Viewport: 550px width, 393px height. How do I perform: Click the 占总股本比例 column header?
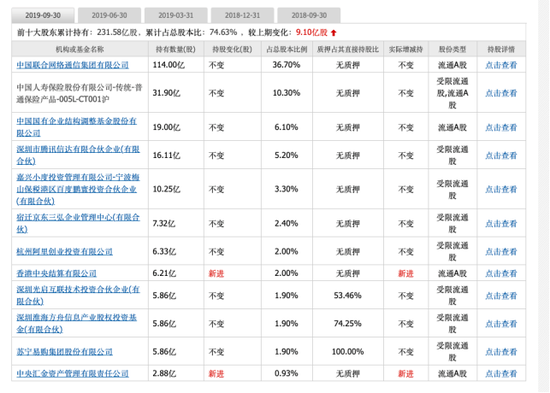(x=287, y=49)
